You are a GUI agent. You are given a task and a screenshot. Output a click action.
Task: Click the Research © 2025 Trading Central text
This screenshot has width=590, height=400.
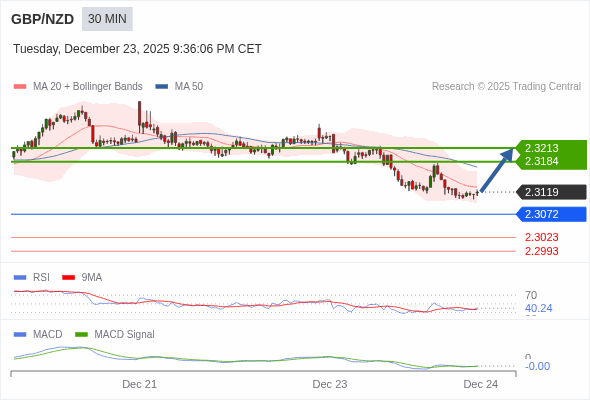(x=506, y=87)
